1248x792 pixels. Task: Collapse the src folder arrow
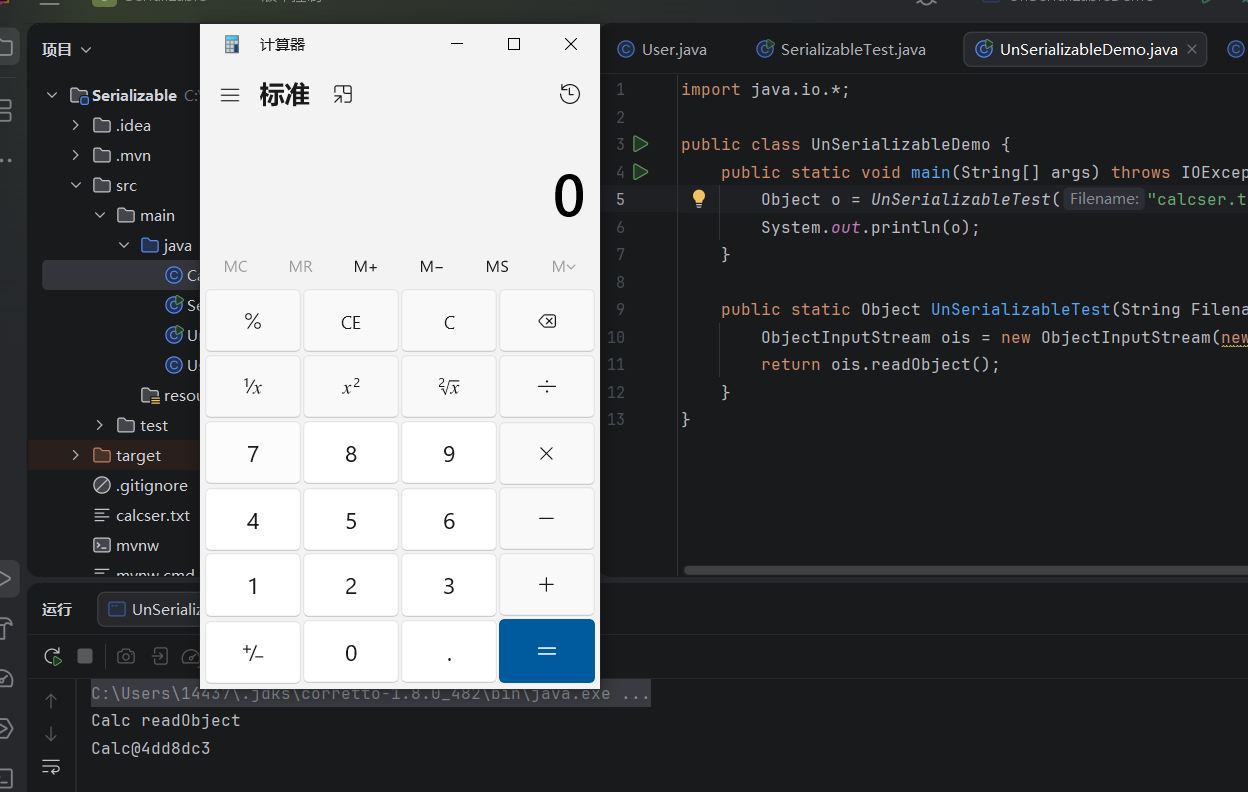[x=76, y=185]
